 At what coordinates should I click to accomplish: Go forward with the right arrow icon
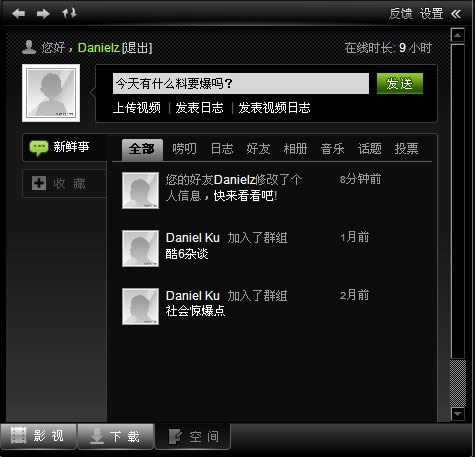[x=43, y=14]
